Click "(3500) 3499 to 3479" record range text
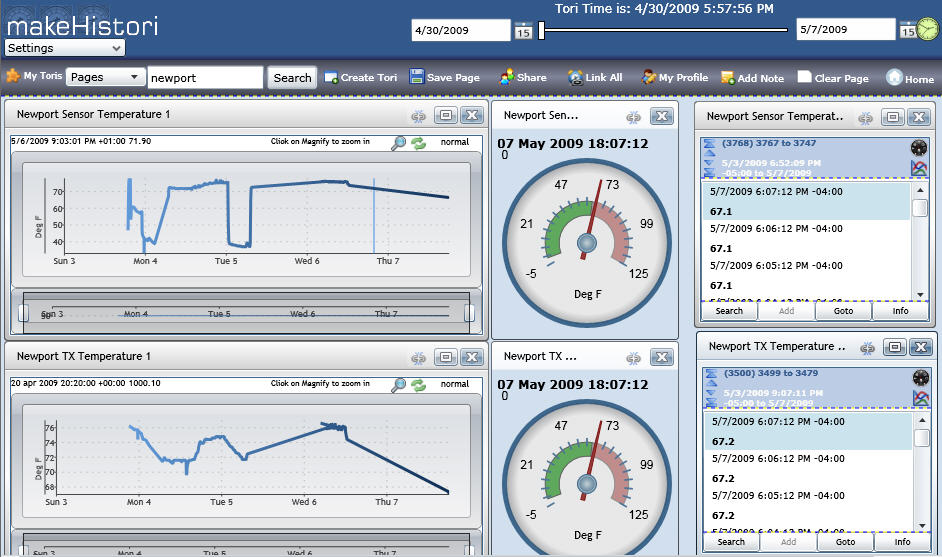 coord(771,373)
